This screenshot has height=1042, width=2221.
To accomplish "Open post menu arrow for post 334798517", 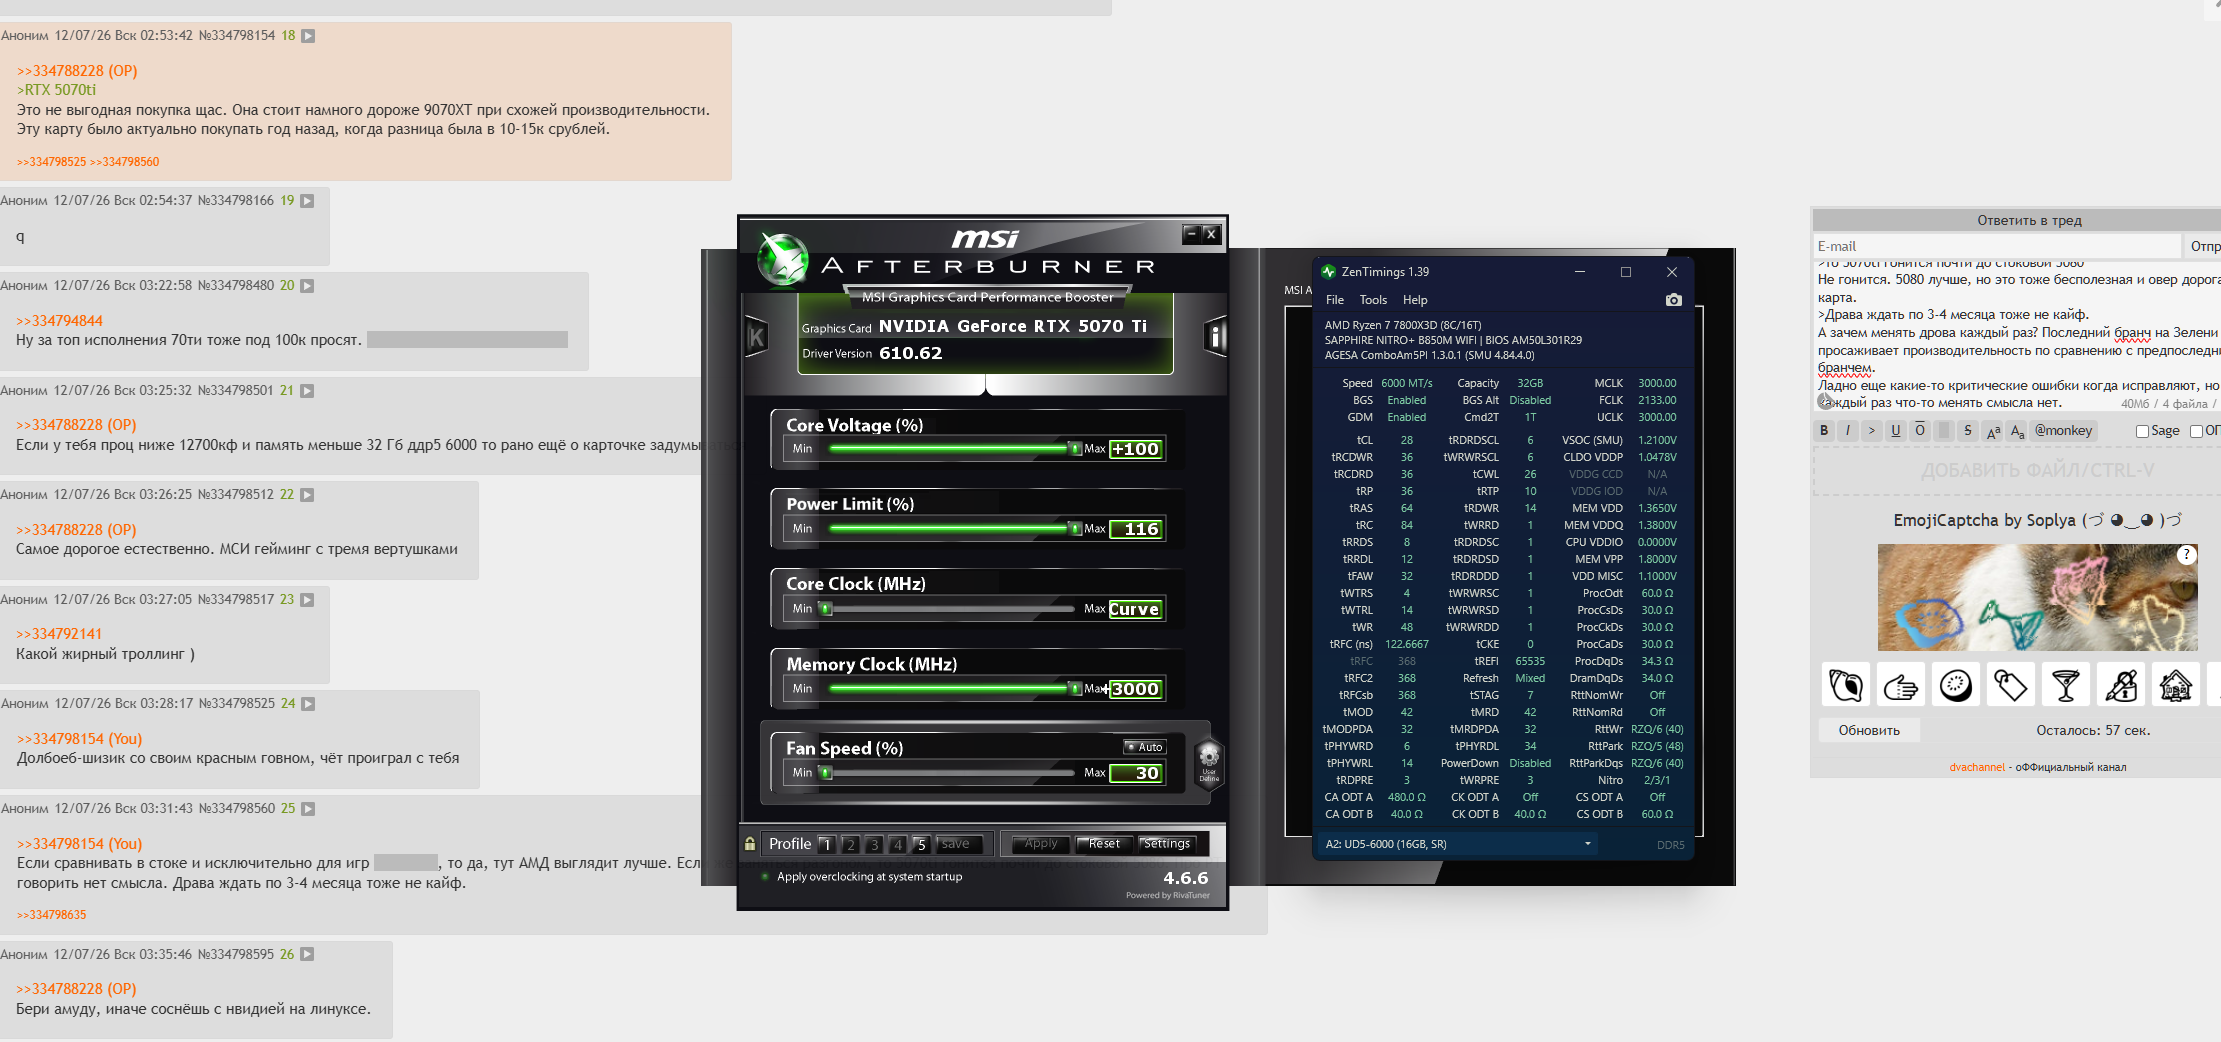I will click(x=308, y=600).
